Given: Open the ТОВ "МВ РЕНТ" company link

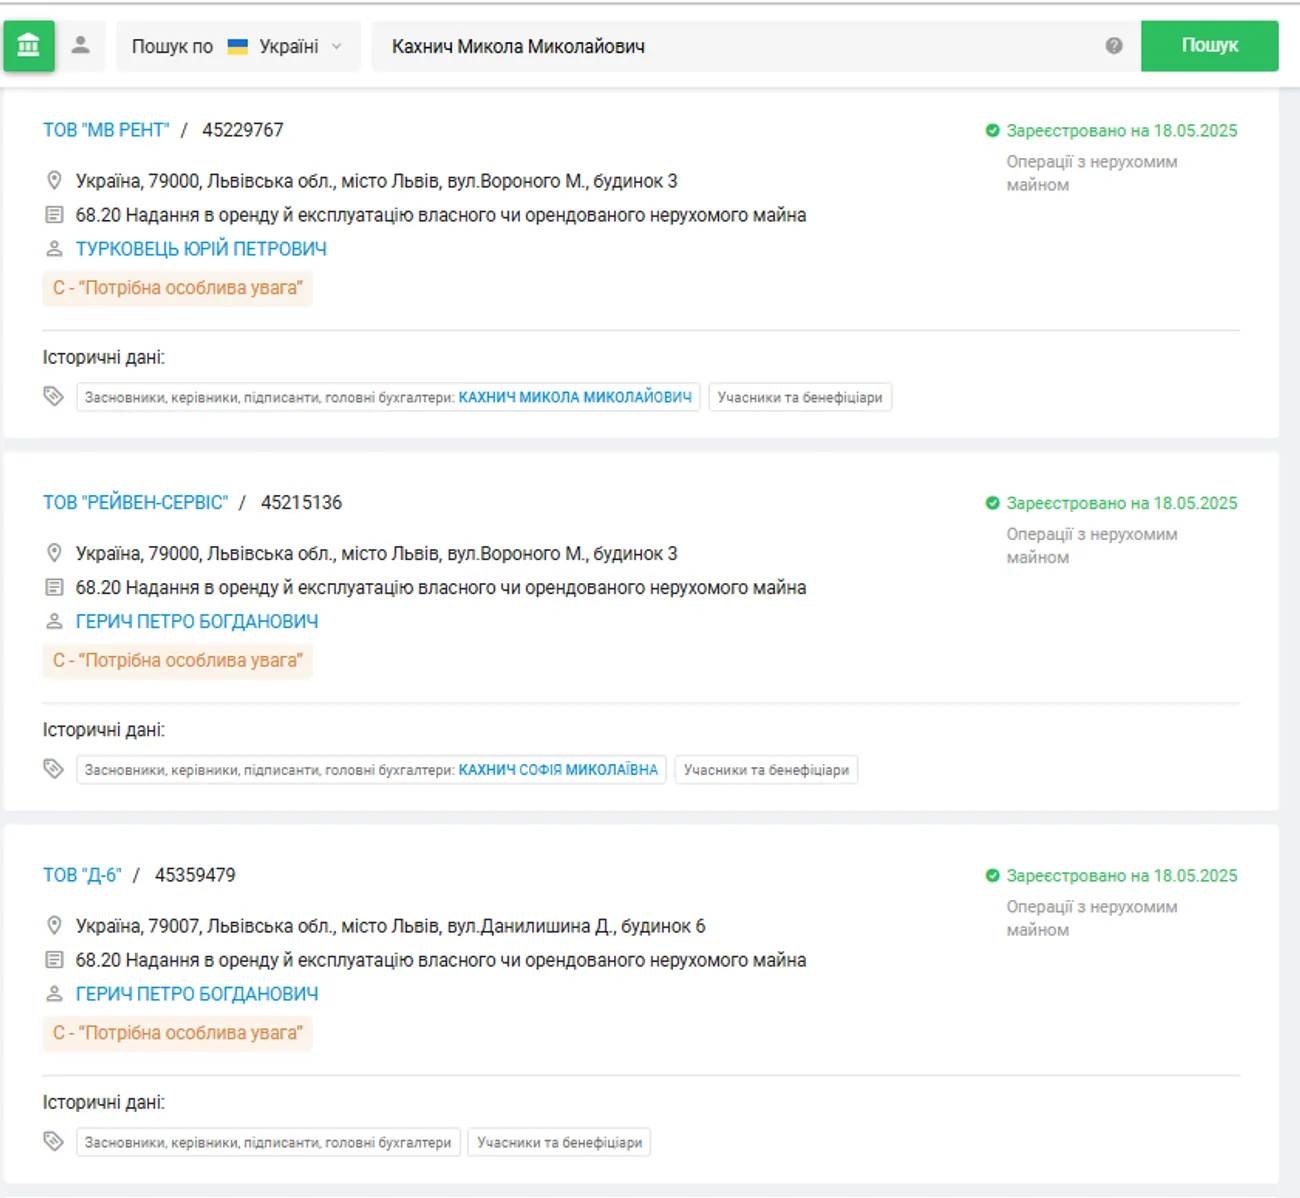Looking at the screenshot, I should [x=106, y=130].
